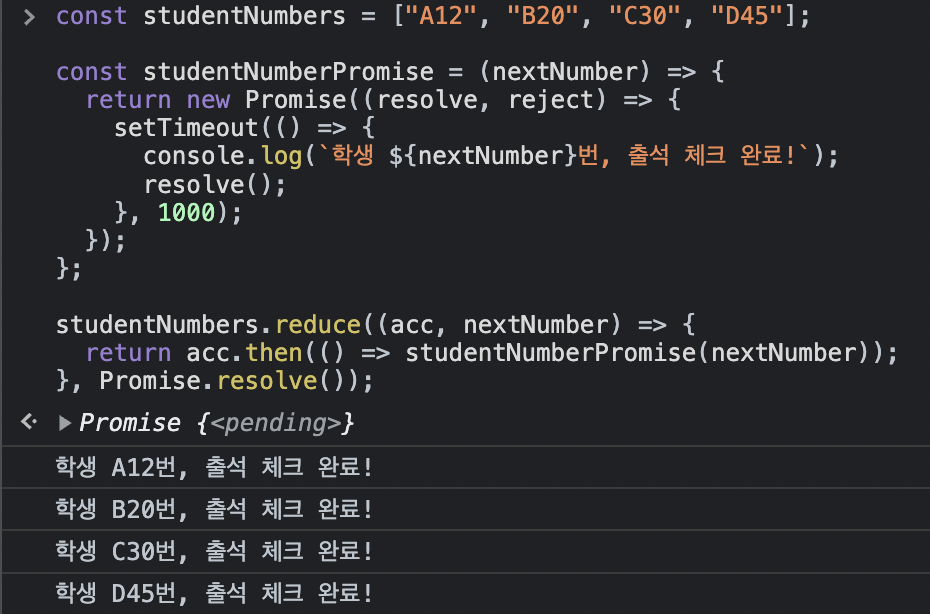Click the reduce method call
The image size is (930, 614).
click(x=318, y=325)
